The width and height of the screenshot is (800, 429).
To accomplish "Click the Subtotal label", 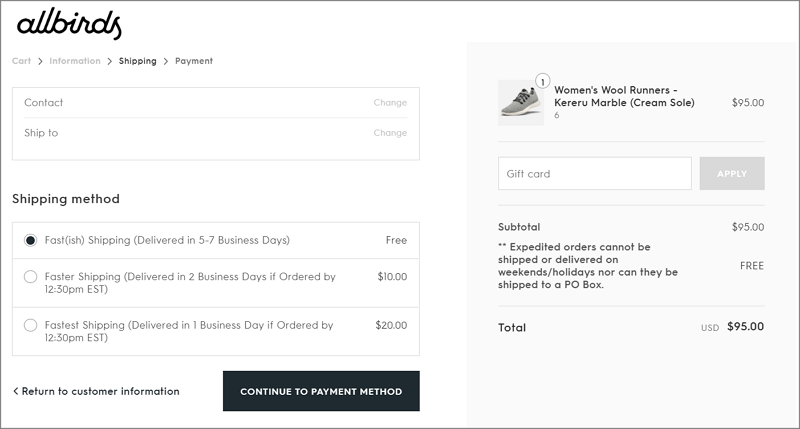I will pos(519,227).
